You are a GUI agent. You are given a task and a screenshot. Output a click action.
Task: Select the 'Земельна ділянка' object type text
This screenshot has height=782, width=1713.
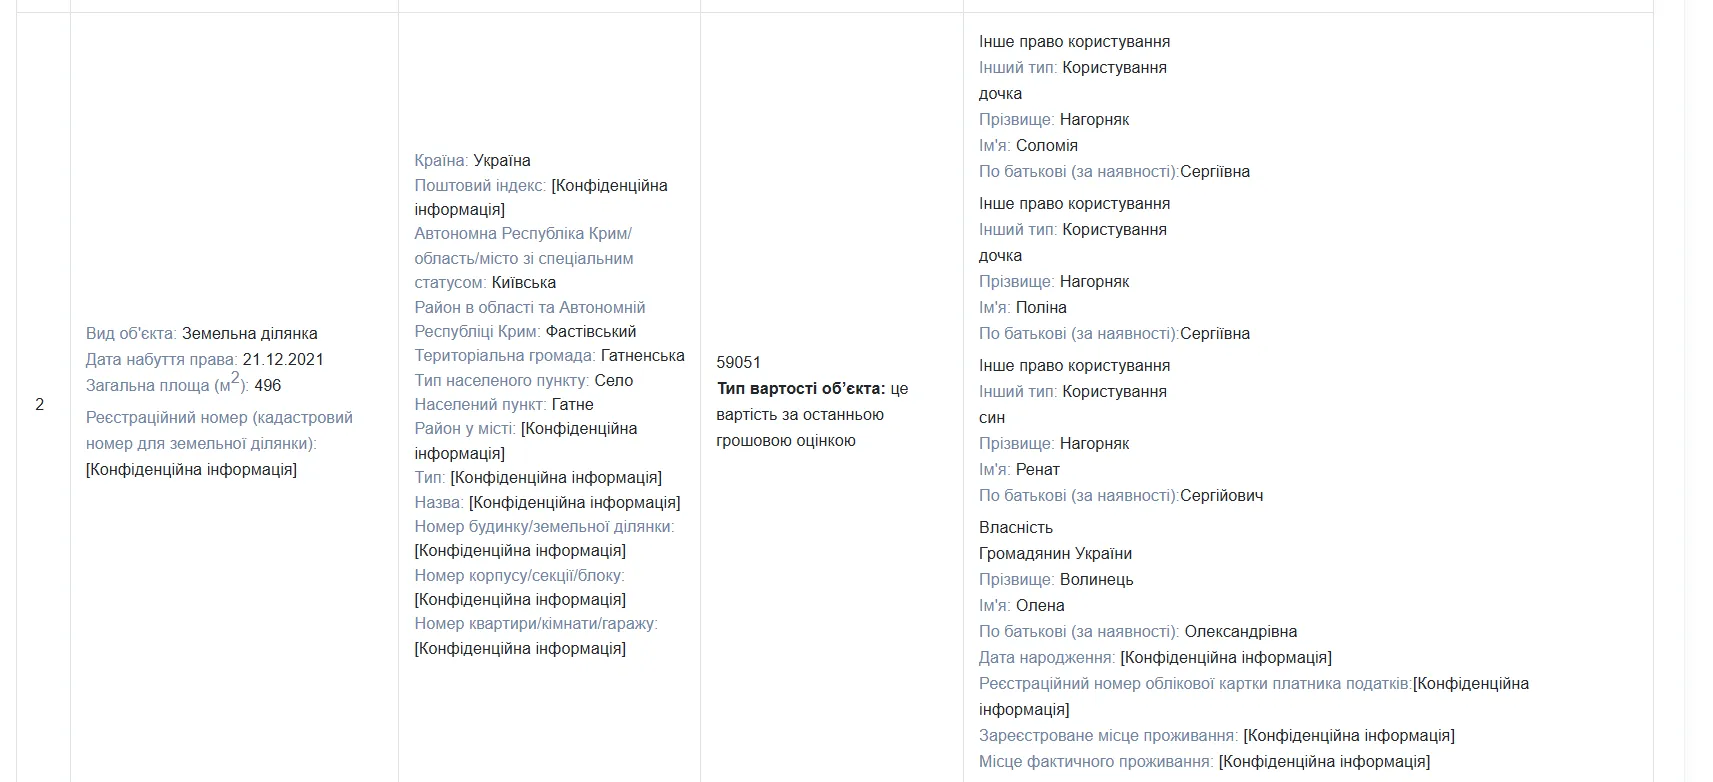pyautogui.click(x=249, y=333)
